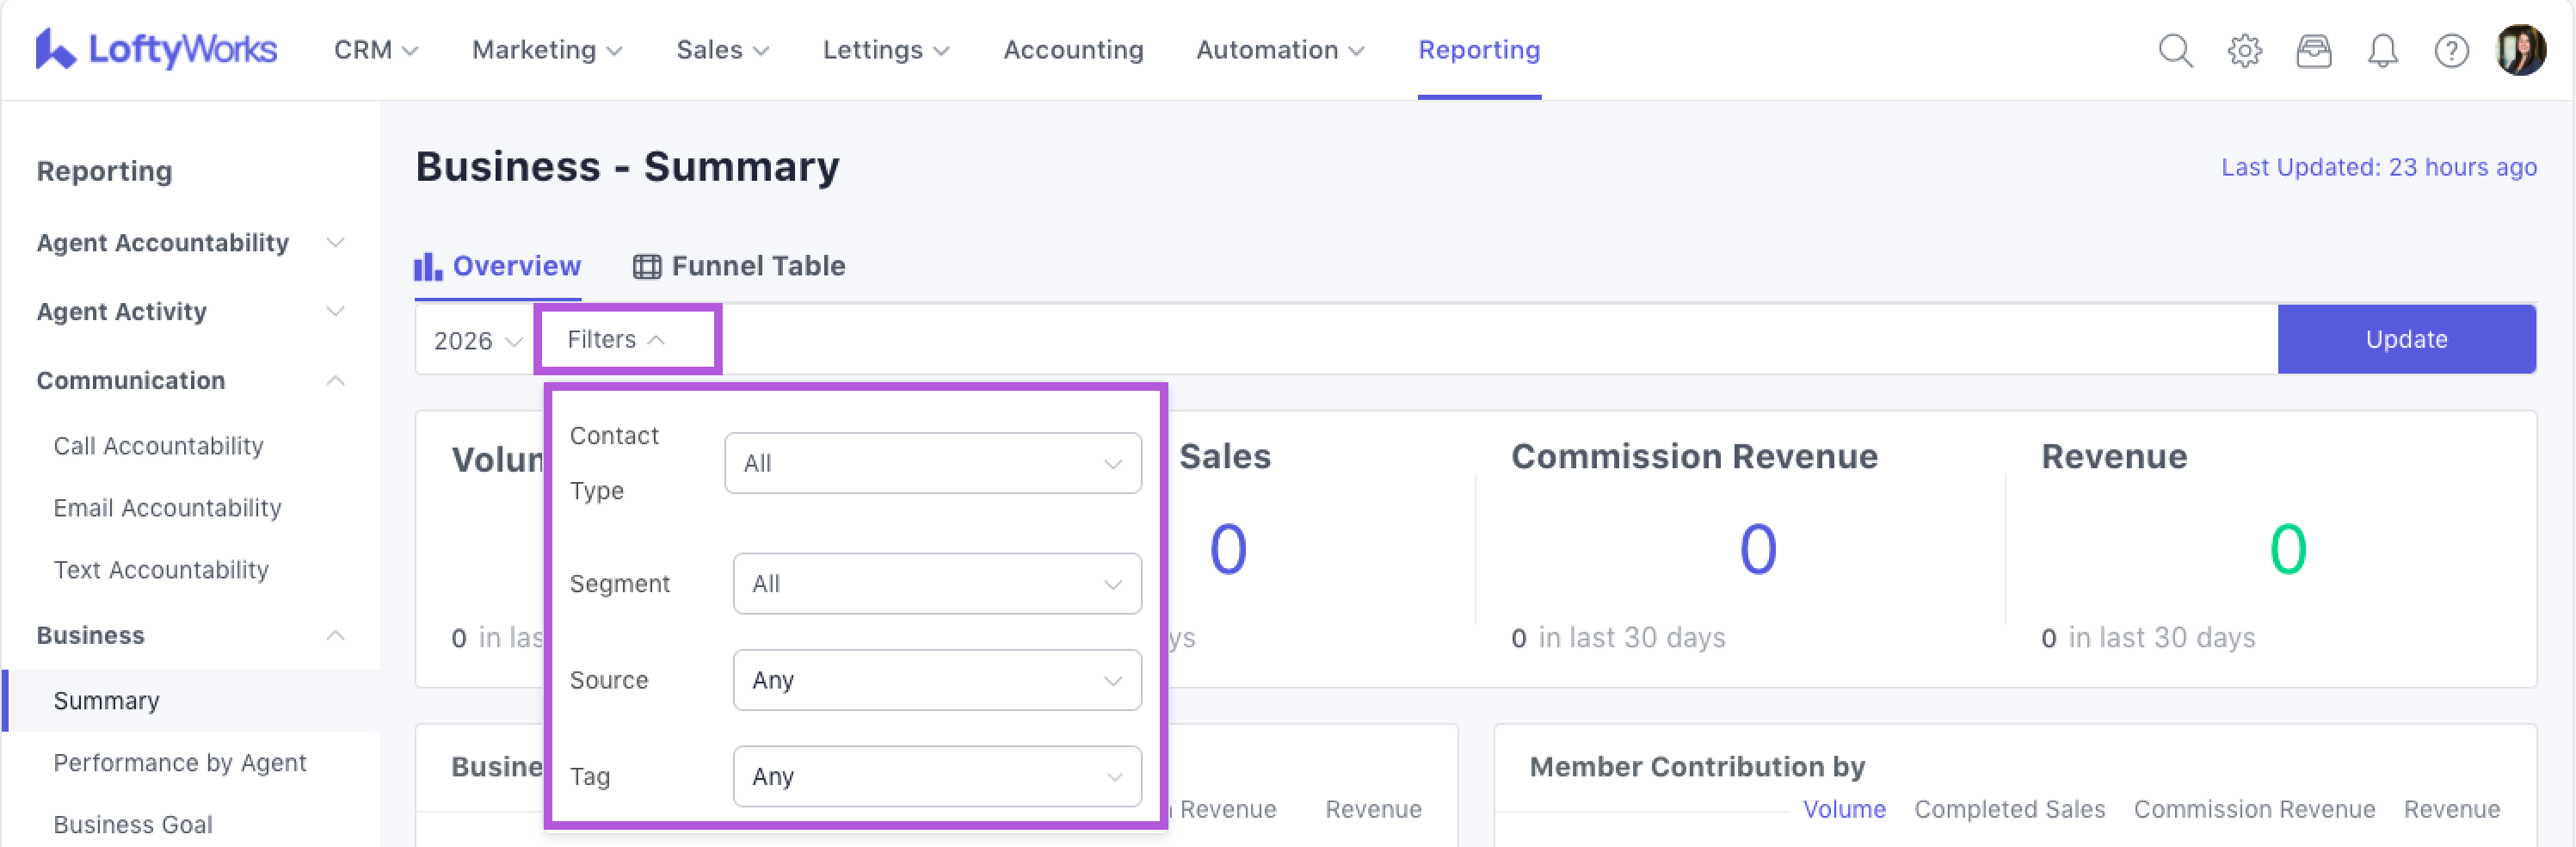Open the Segment dropdown
2576x847 pixels.
tap(936, 584)
